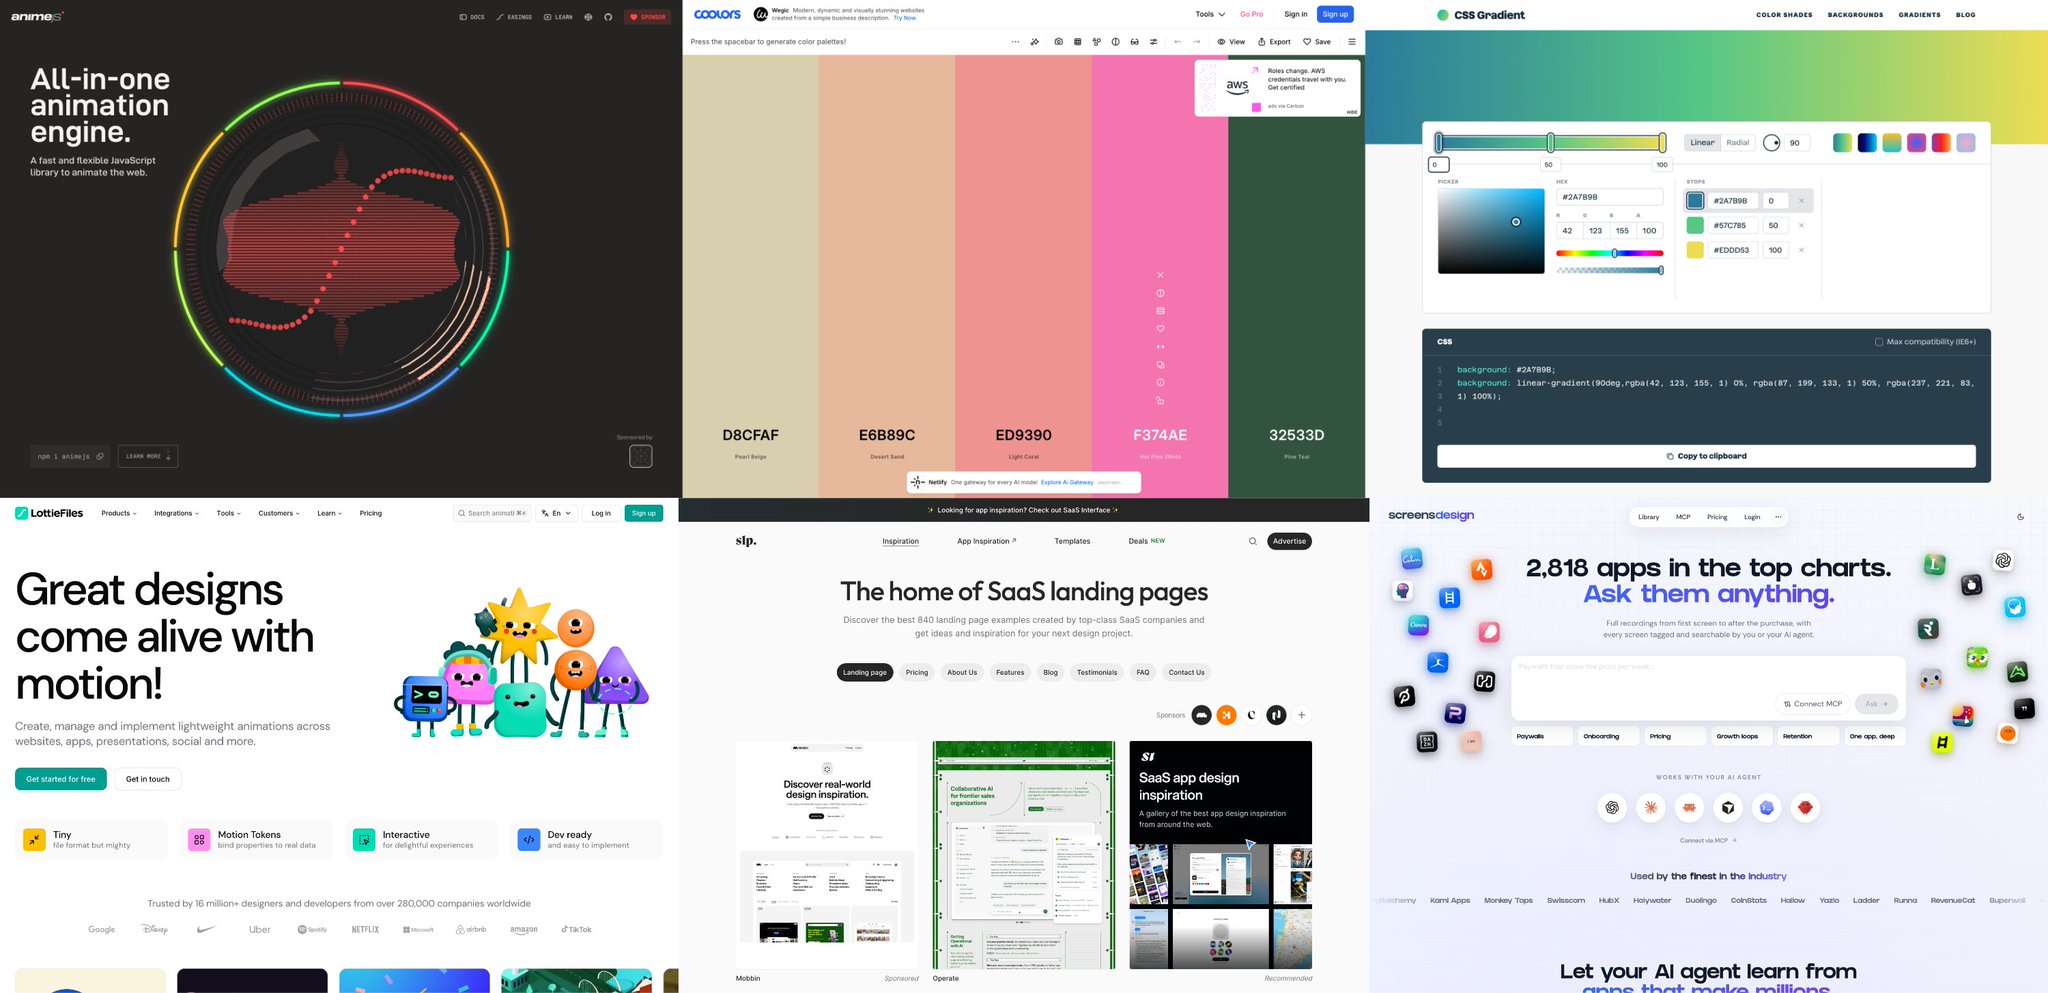This screenshot has width=2048, height=993.
Task: Click the gradient angle dial in CSS Gradient
Action: click(1771, 143)
